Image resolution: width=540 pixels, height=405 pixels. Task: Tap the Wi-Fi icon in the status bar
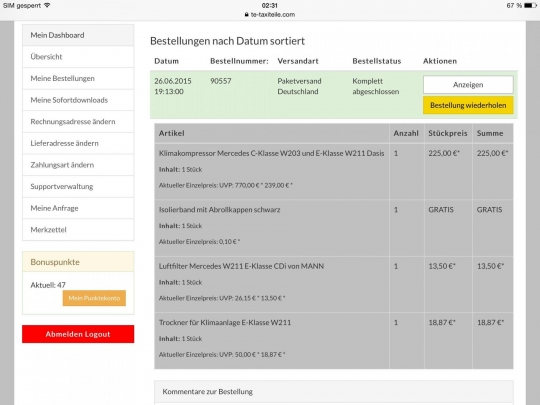[x=47, y=5]
